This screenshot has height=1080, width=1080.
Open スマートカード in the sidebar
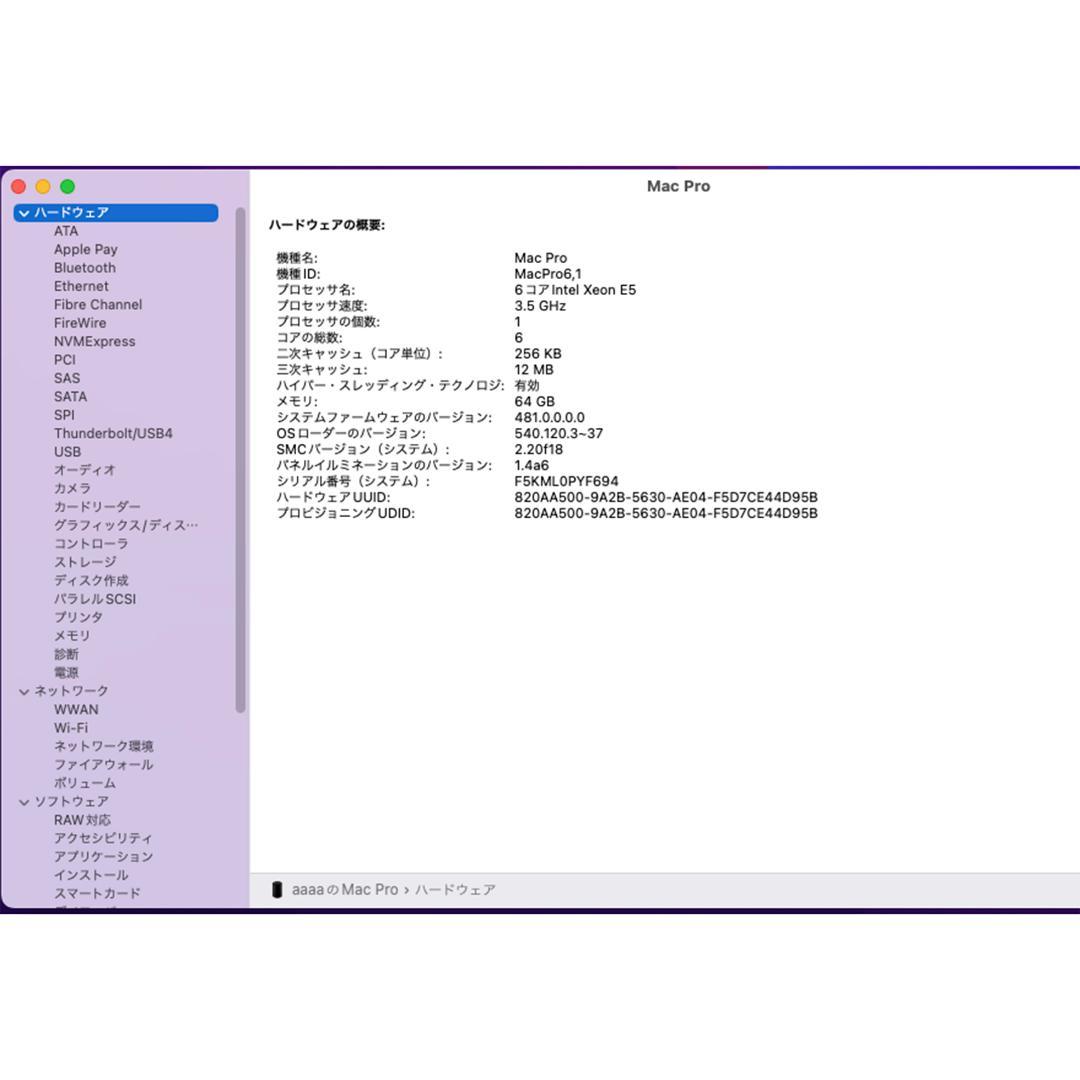click(97, 893)
